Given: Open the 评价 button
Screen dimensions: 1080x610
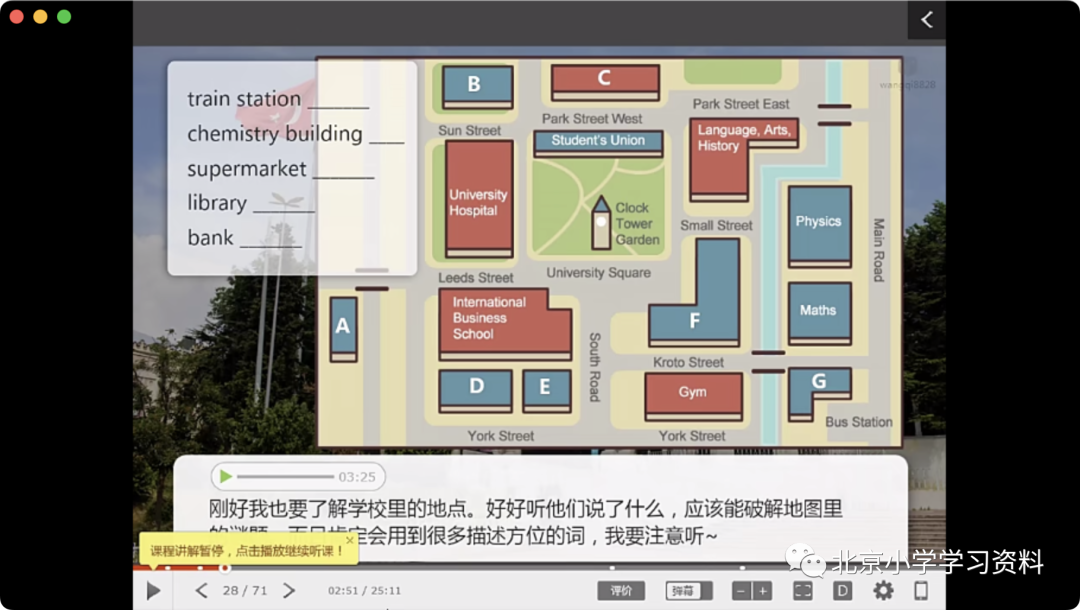Looking at the screenshot, I should (x=621, y=591).
